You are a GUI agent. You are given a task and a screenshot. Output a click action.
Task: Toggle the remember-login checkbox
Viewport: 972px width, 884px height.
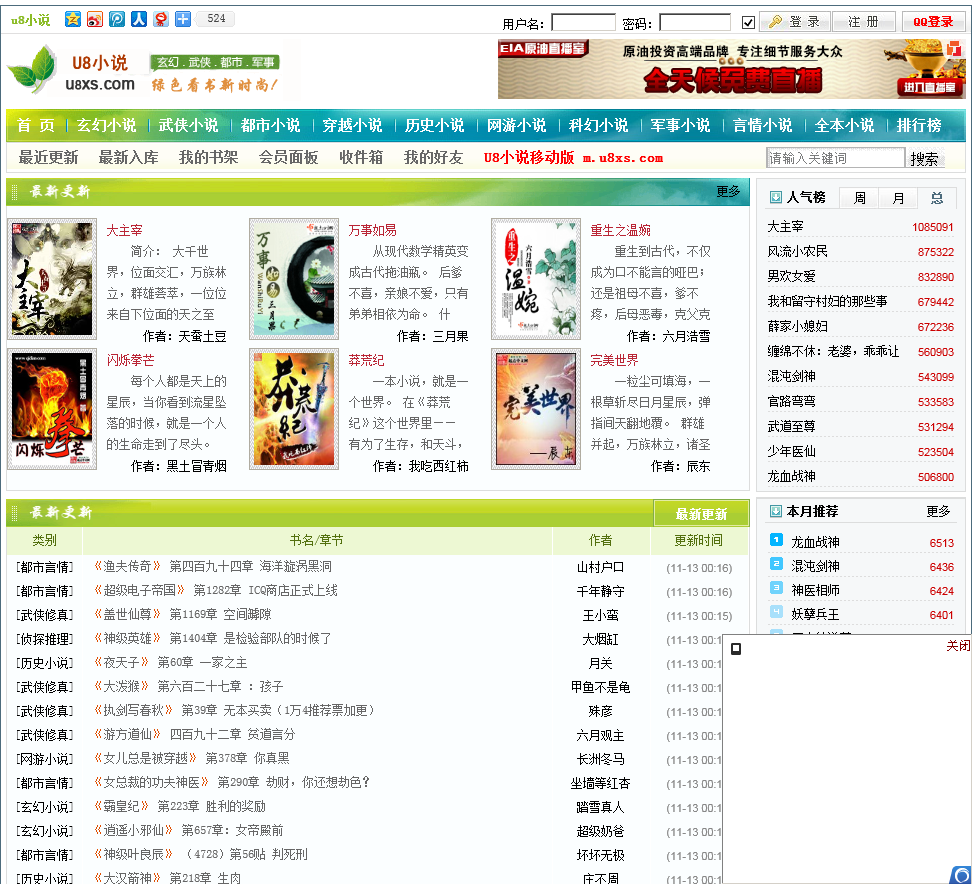(748, 23)
